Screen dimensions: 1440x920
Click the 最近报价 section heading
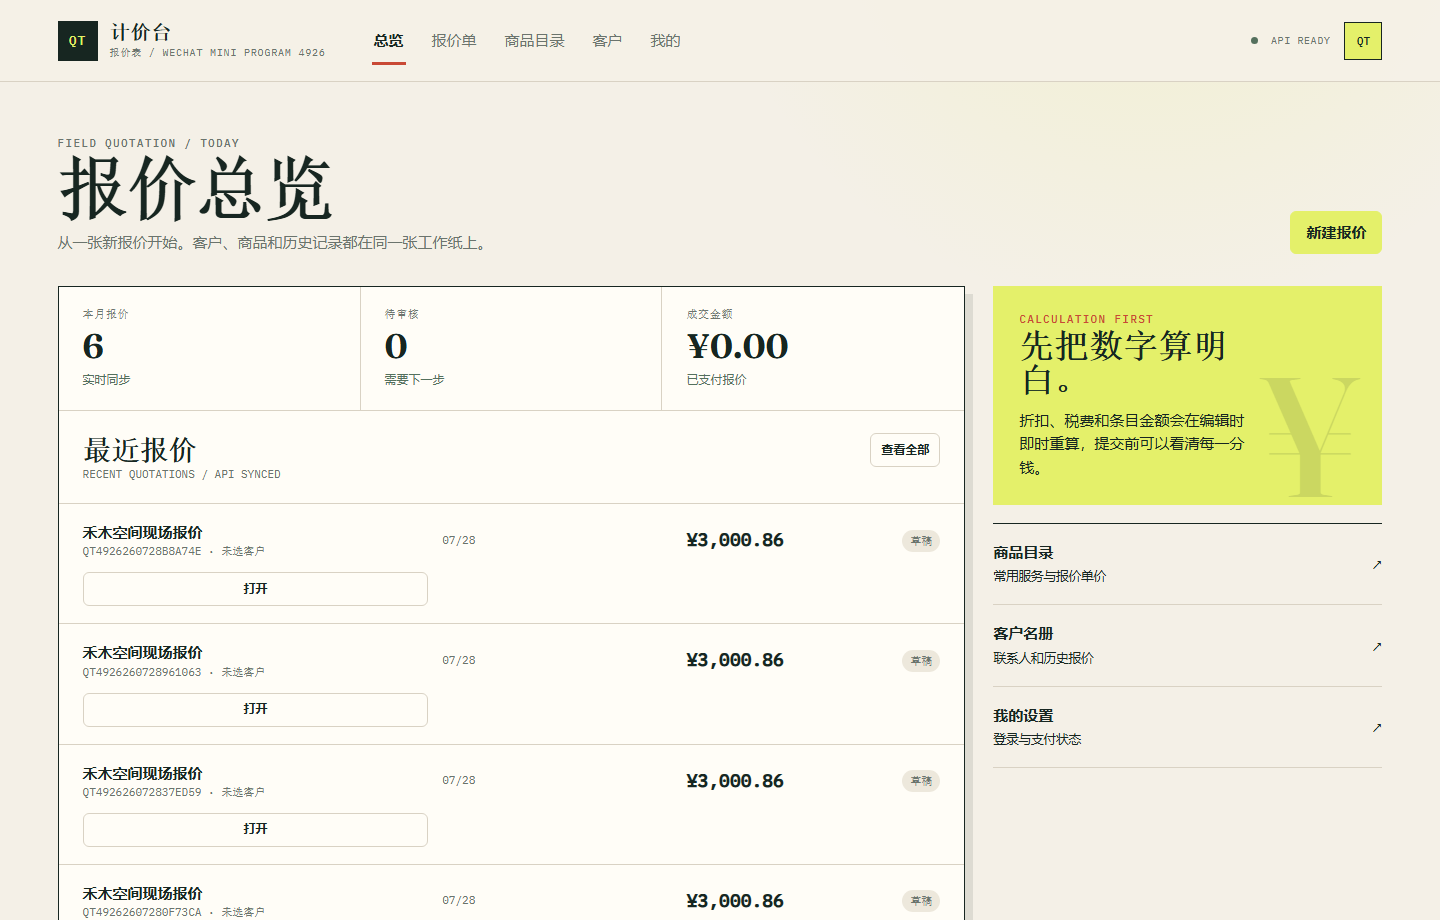point(140,450)
